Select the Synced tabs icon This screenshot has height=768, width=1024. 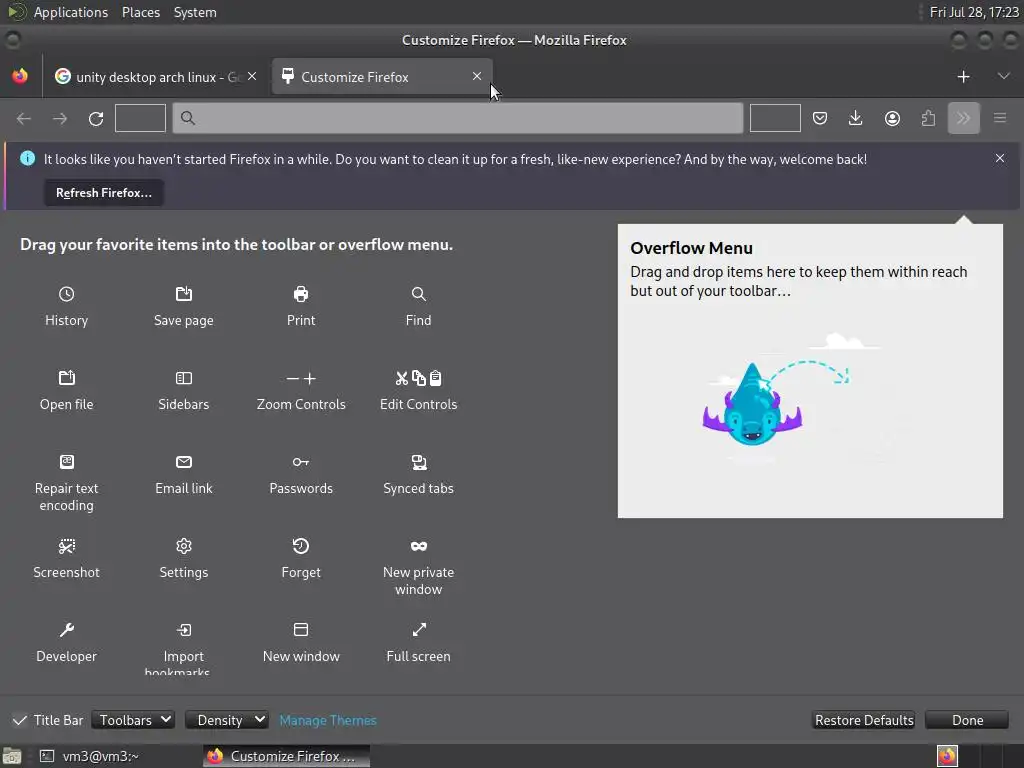[419, 462]
